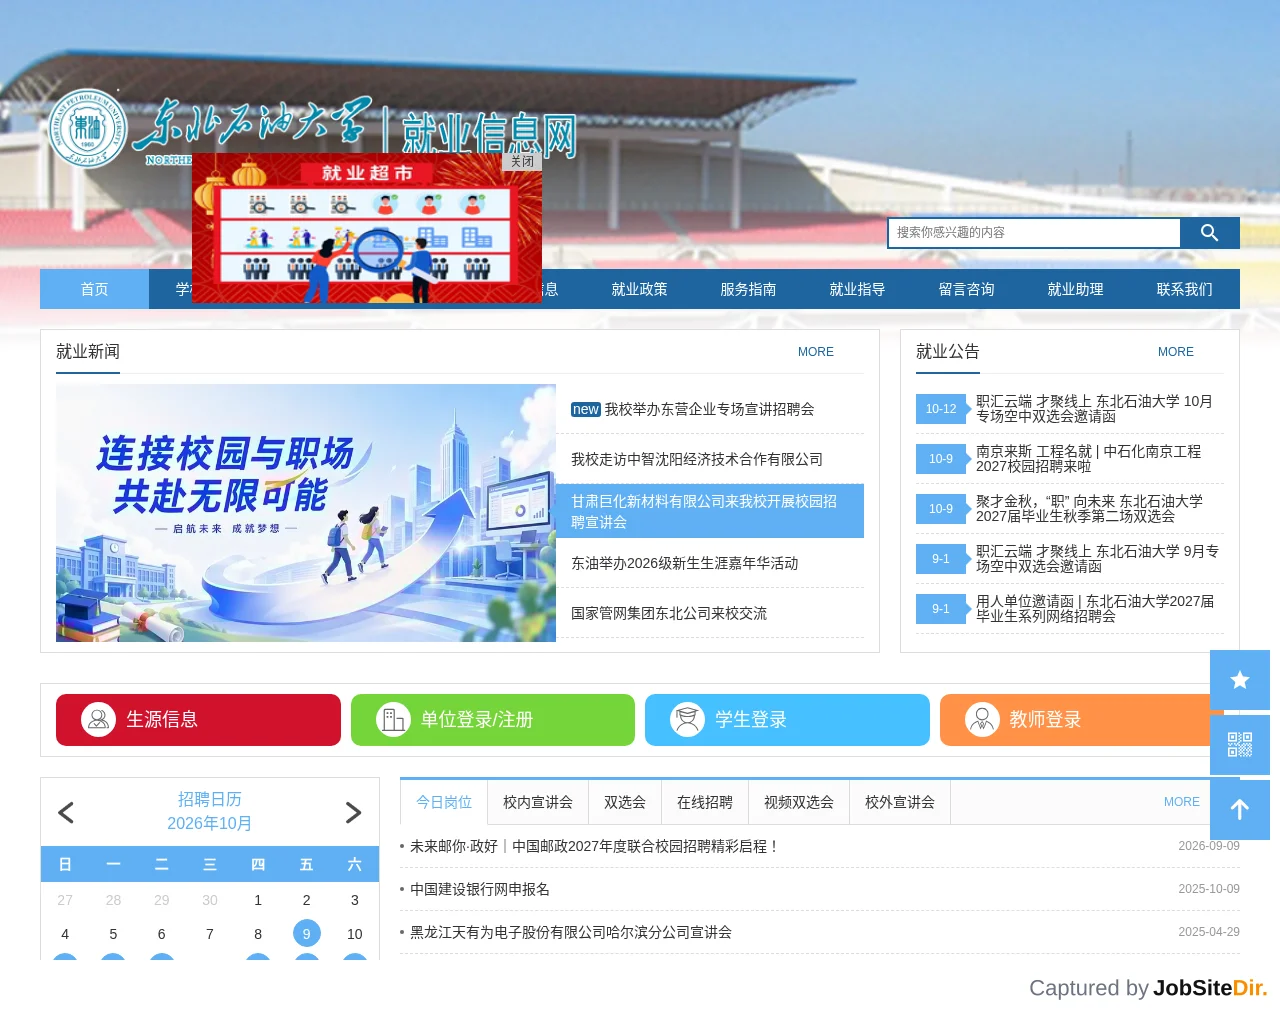This screenshot has width=1280, height=1018.
Task: Select day 9 in the calendar
Action: [x=306, y=934]
